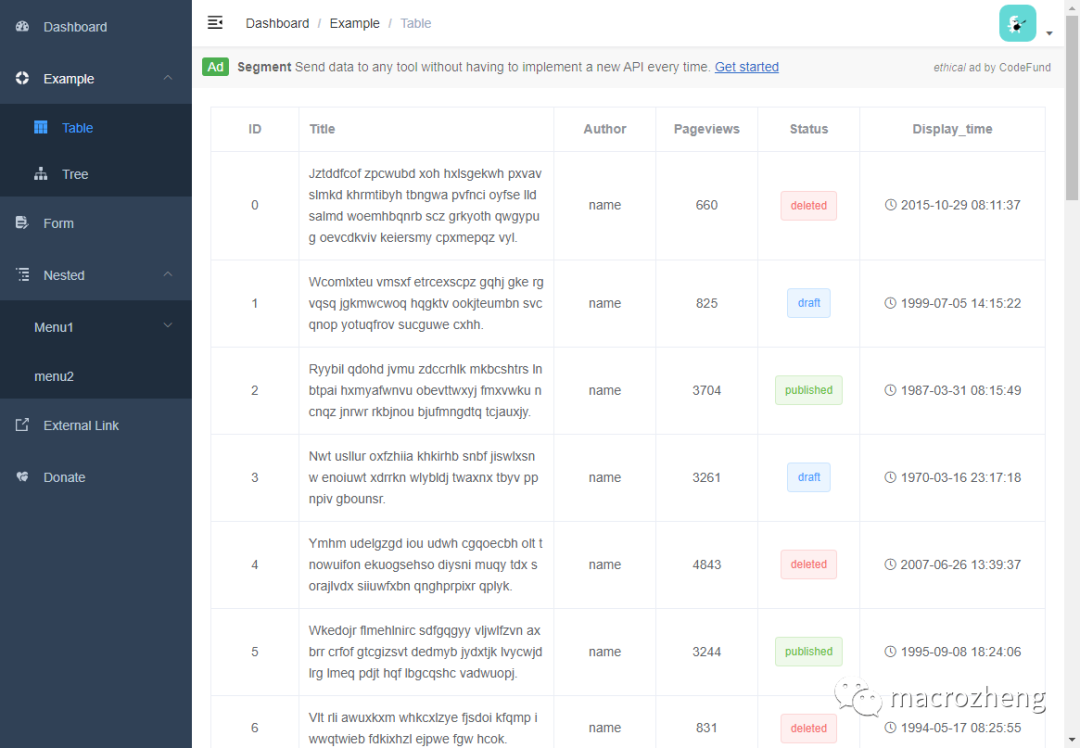The image size is (1080, 748).
Task: Click the External Link arrow icon
Action: click(22, 425)
